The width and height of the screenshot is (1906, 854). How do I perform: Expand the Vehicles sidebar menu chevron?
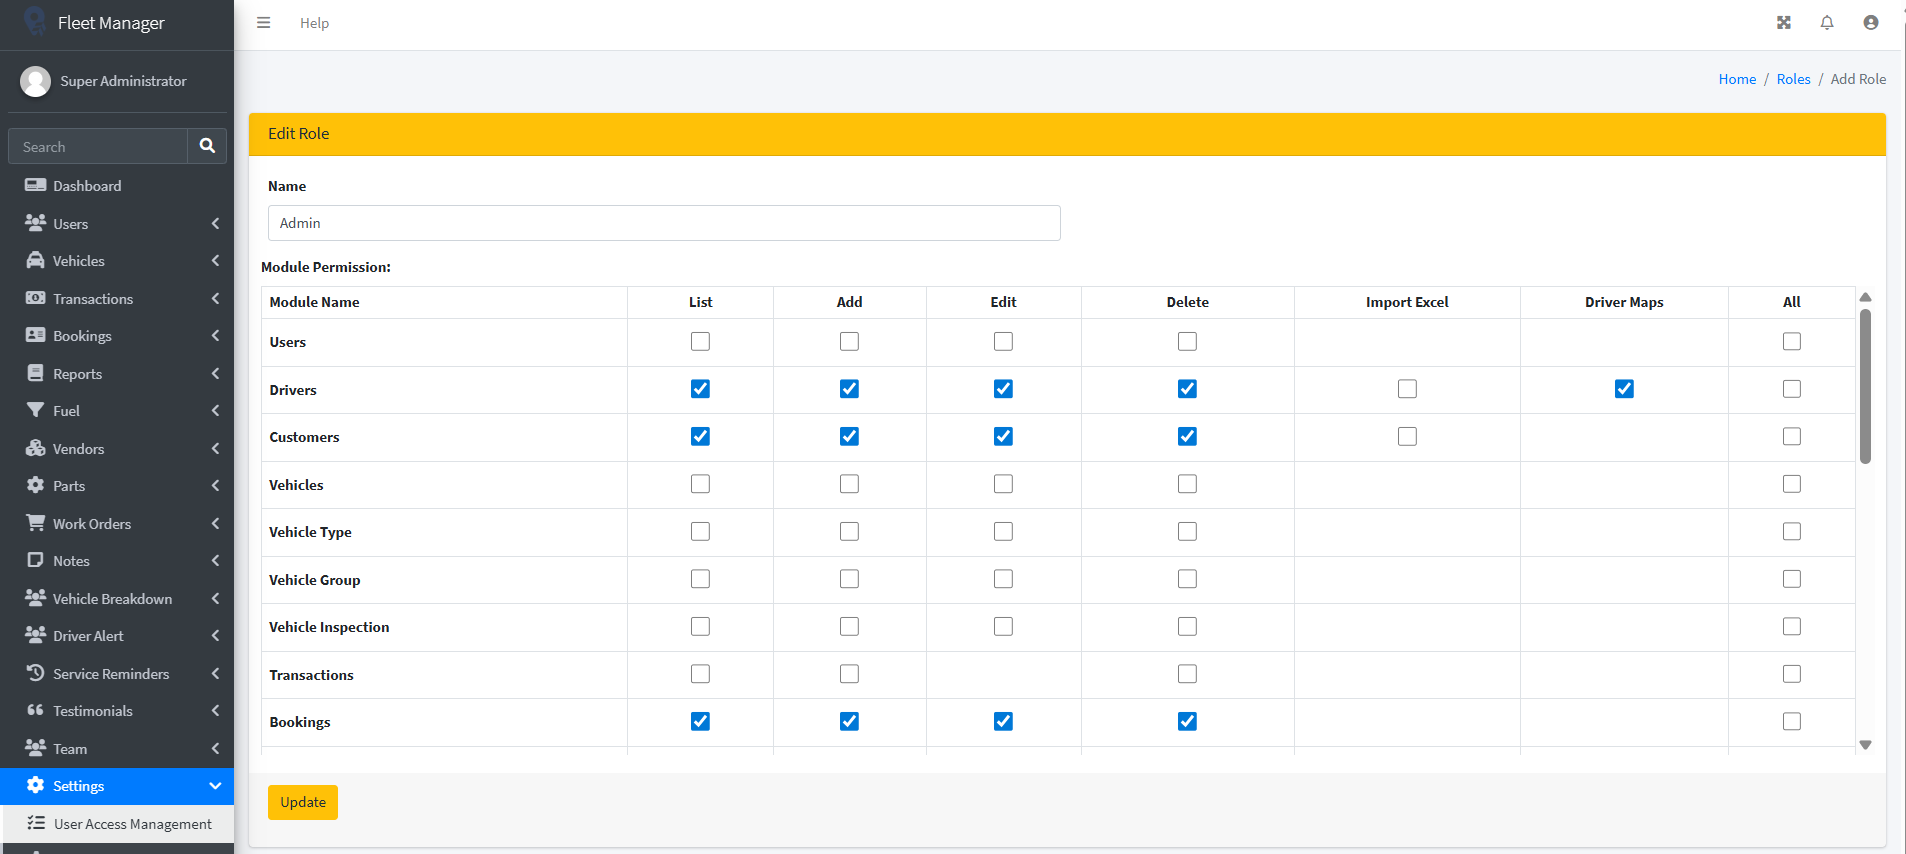[215, 261]
